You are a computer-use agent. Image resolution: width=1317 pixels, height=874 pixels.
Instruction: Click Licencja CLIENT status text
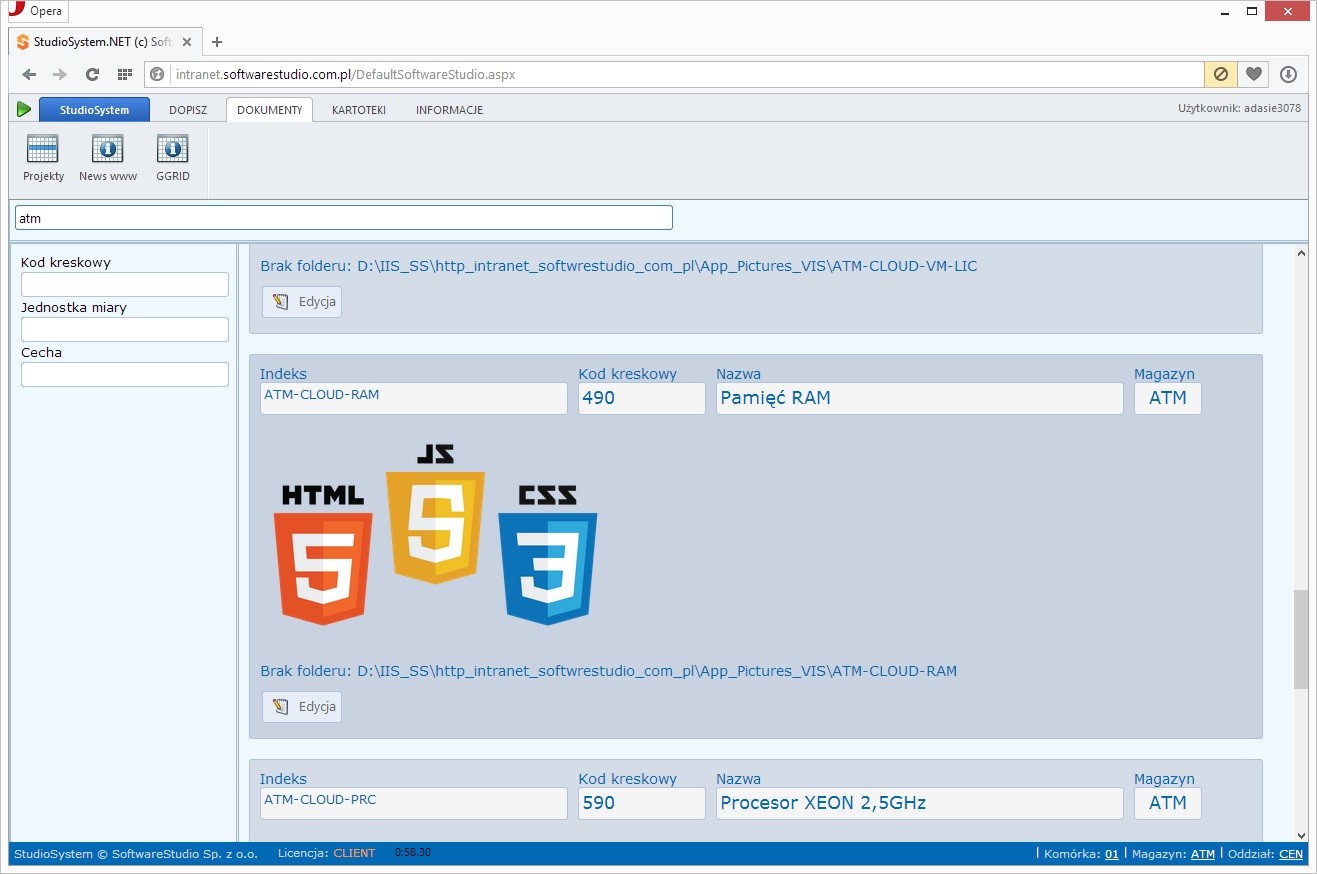tap(327, 854)
